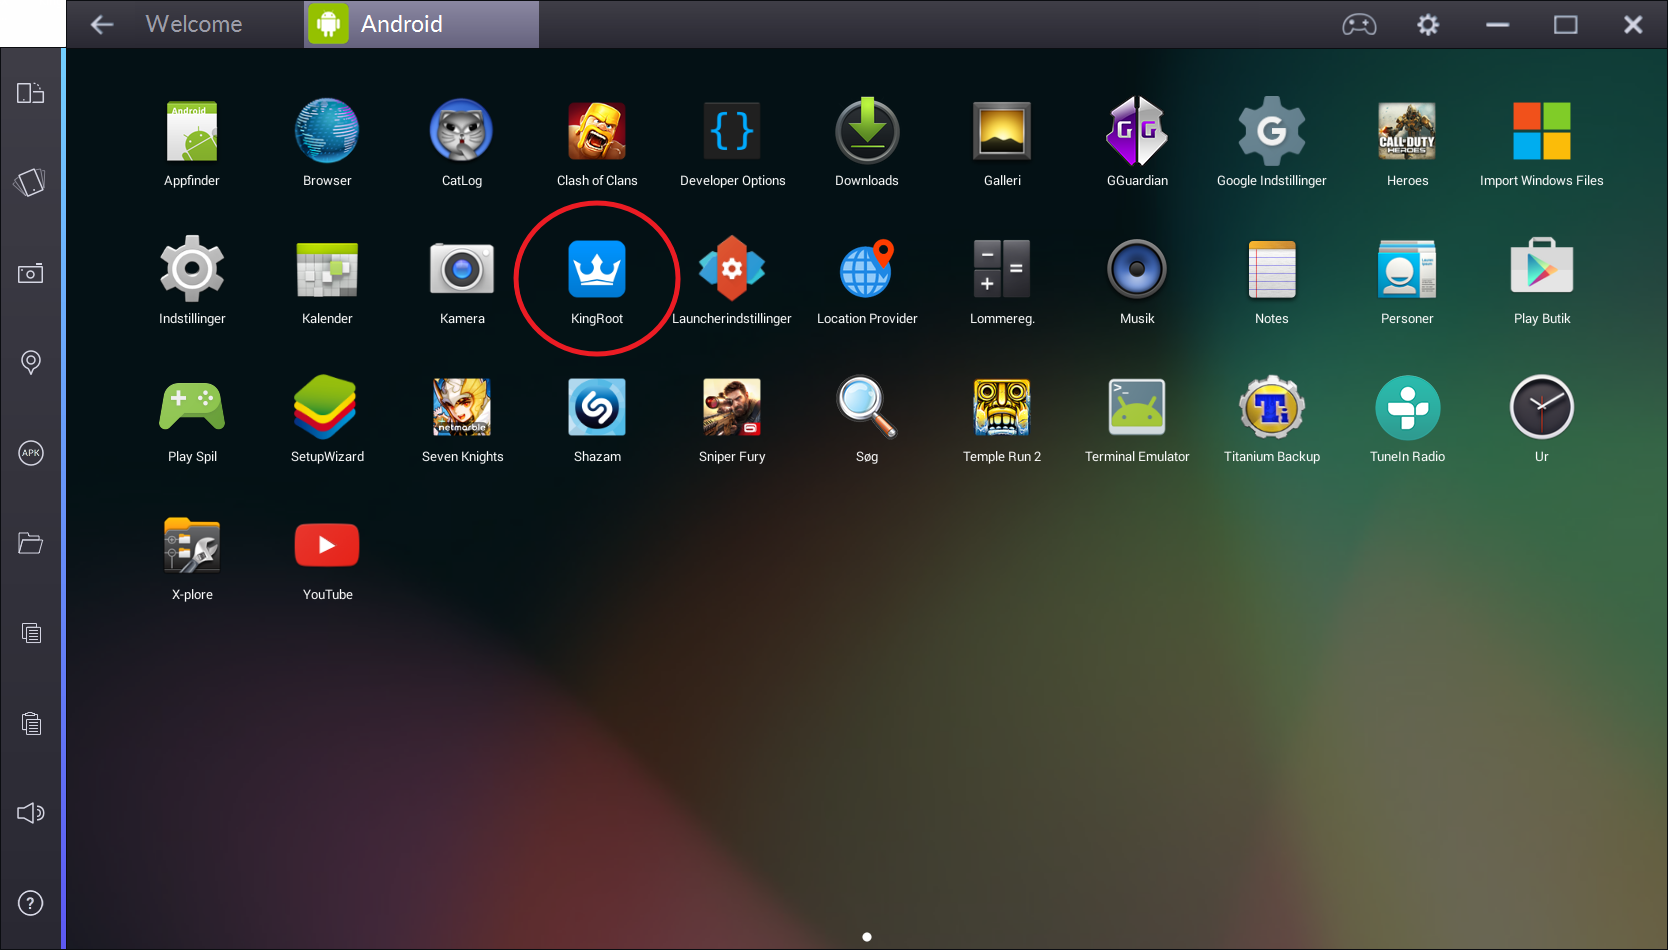
Task: Launch TuneIn Radio
Action: point(1407,407)
